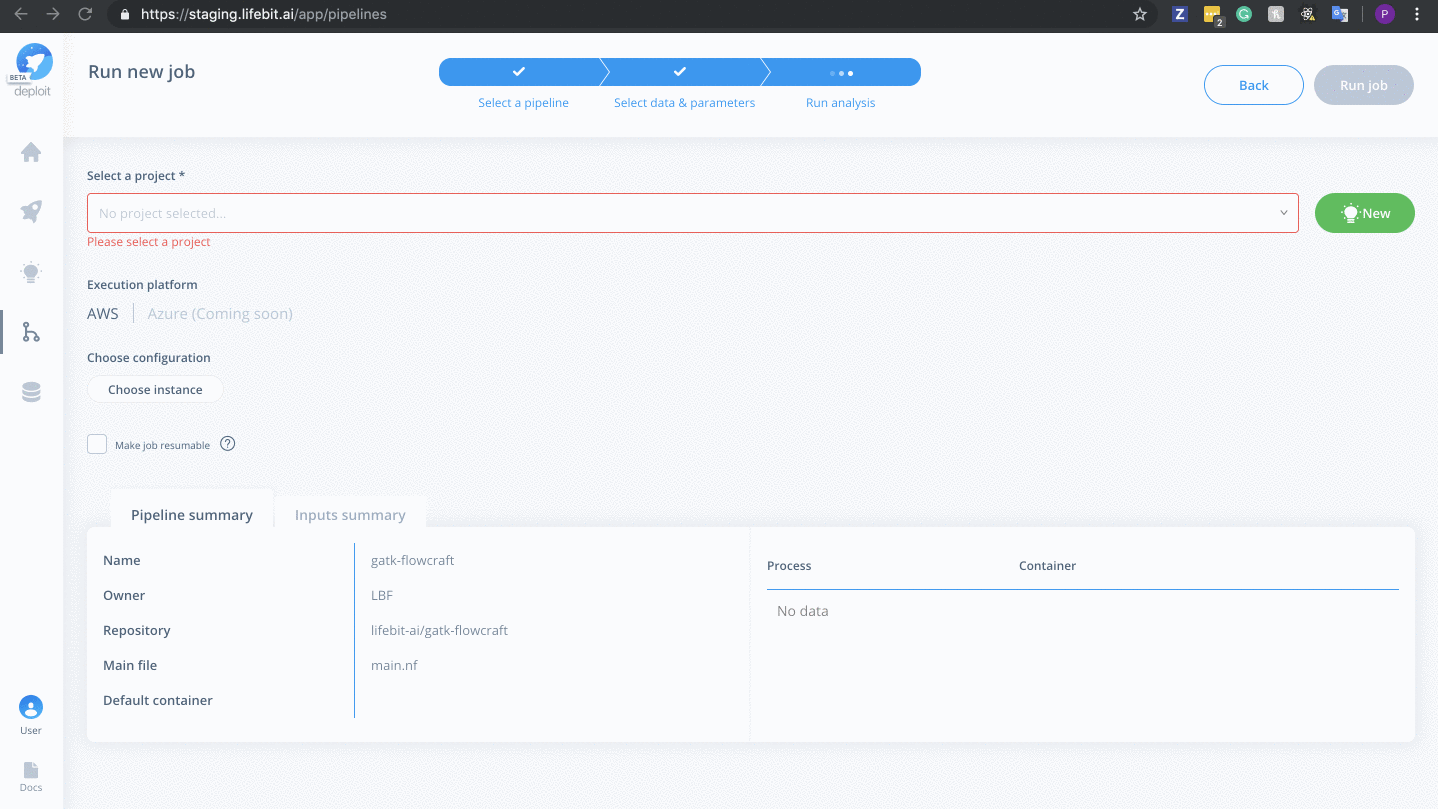The height and width of the screenshot is (809, 1438).
Task: Create a New project with green button
Action: (x=1365, y=213)
